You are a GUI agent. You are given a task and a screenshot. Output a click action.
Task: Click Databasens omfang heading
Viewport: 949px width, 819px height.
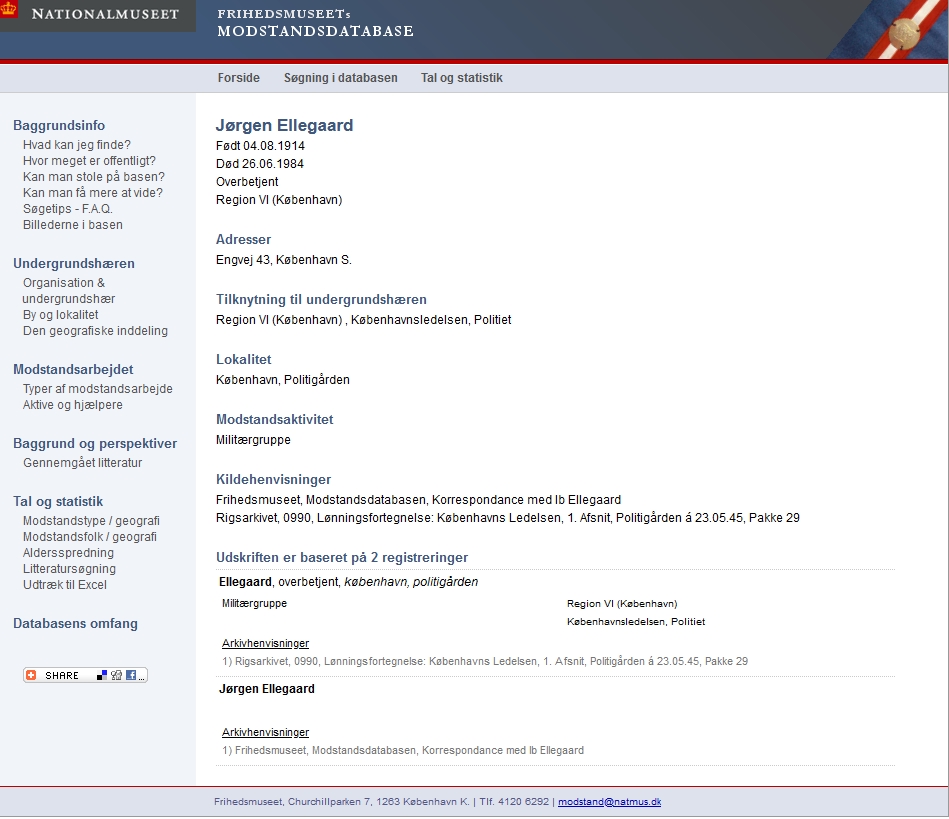(x=76, y=623)
